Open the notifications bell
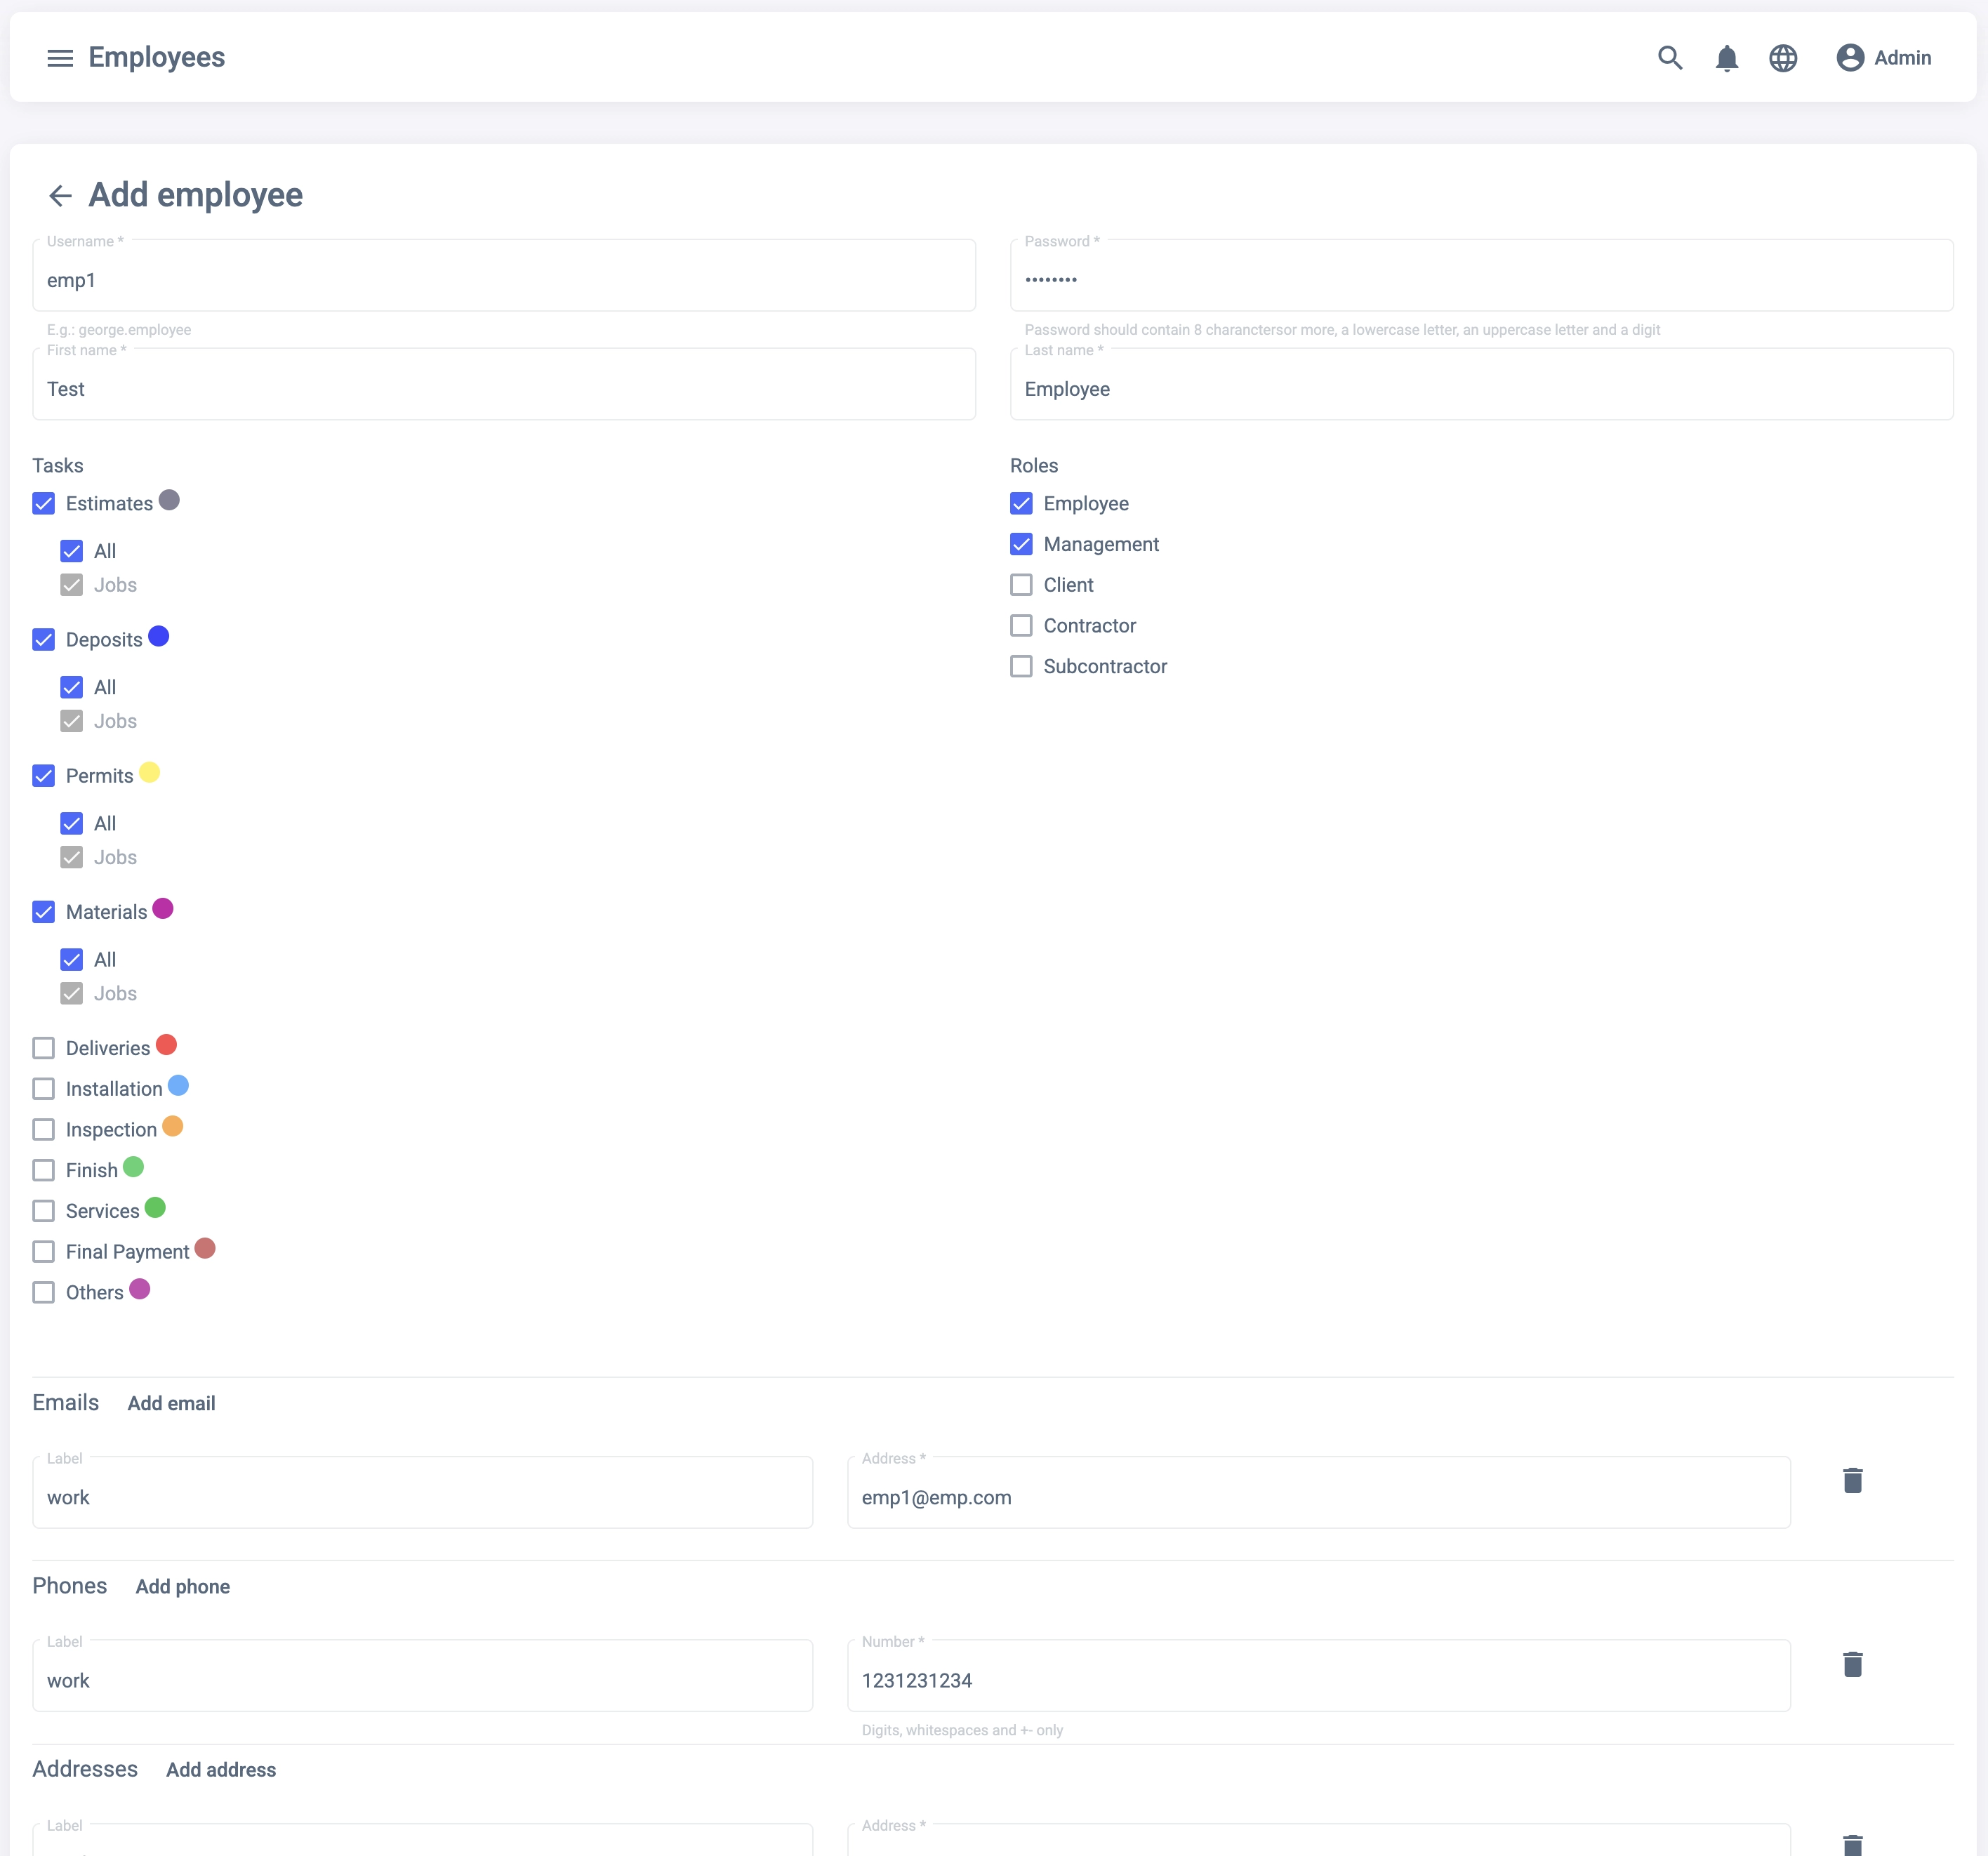Viewport: 1988px width, 1856px height. [1726, 58]
